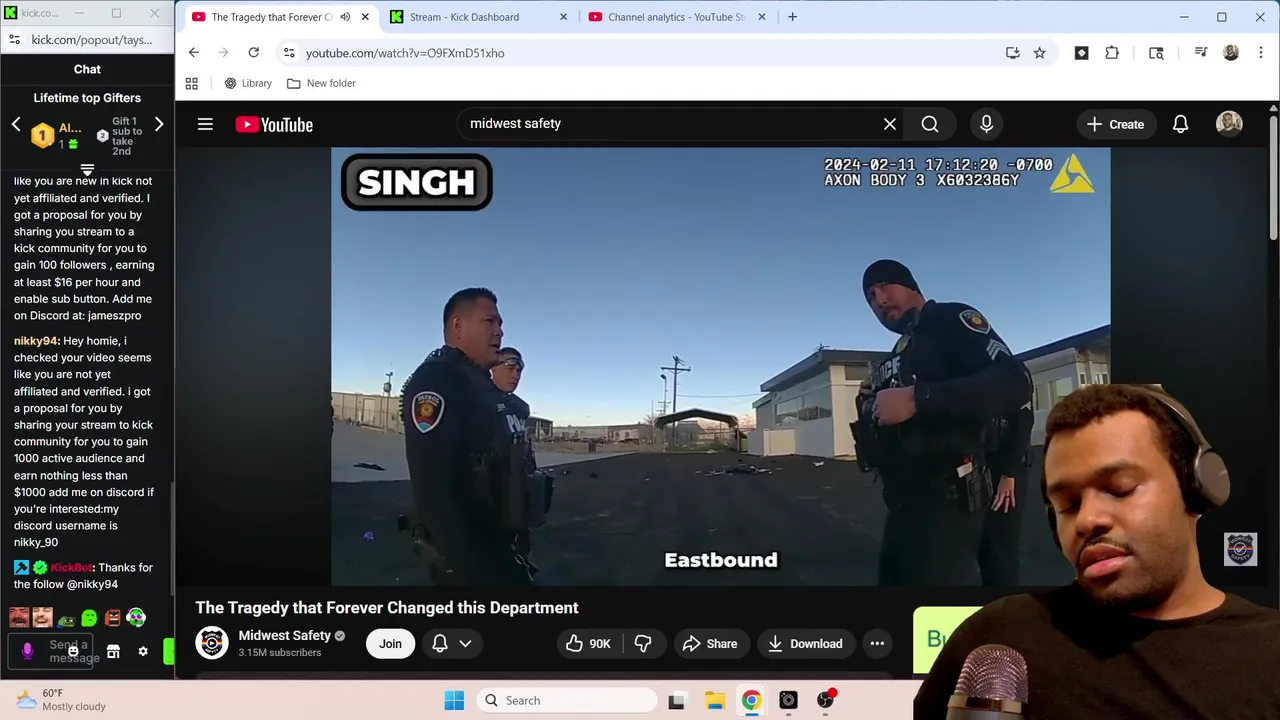Viewport: 1280px width, 720px height.
Task: Open the more actions ellipsis below video
Action: coord(877,644)
